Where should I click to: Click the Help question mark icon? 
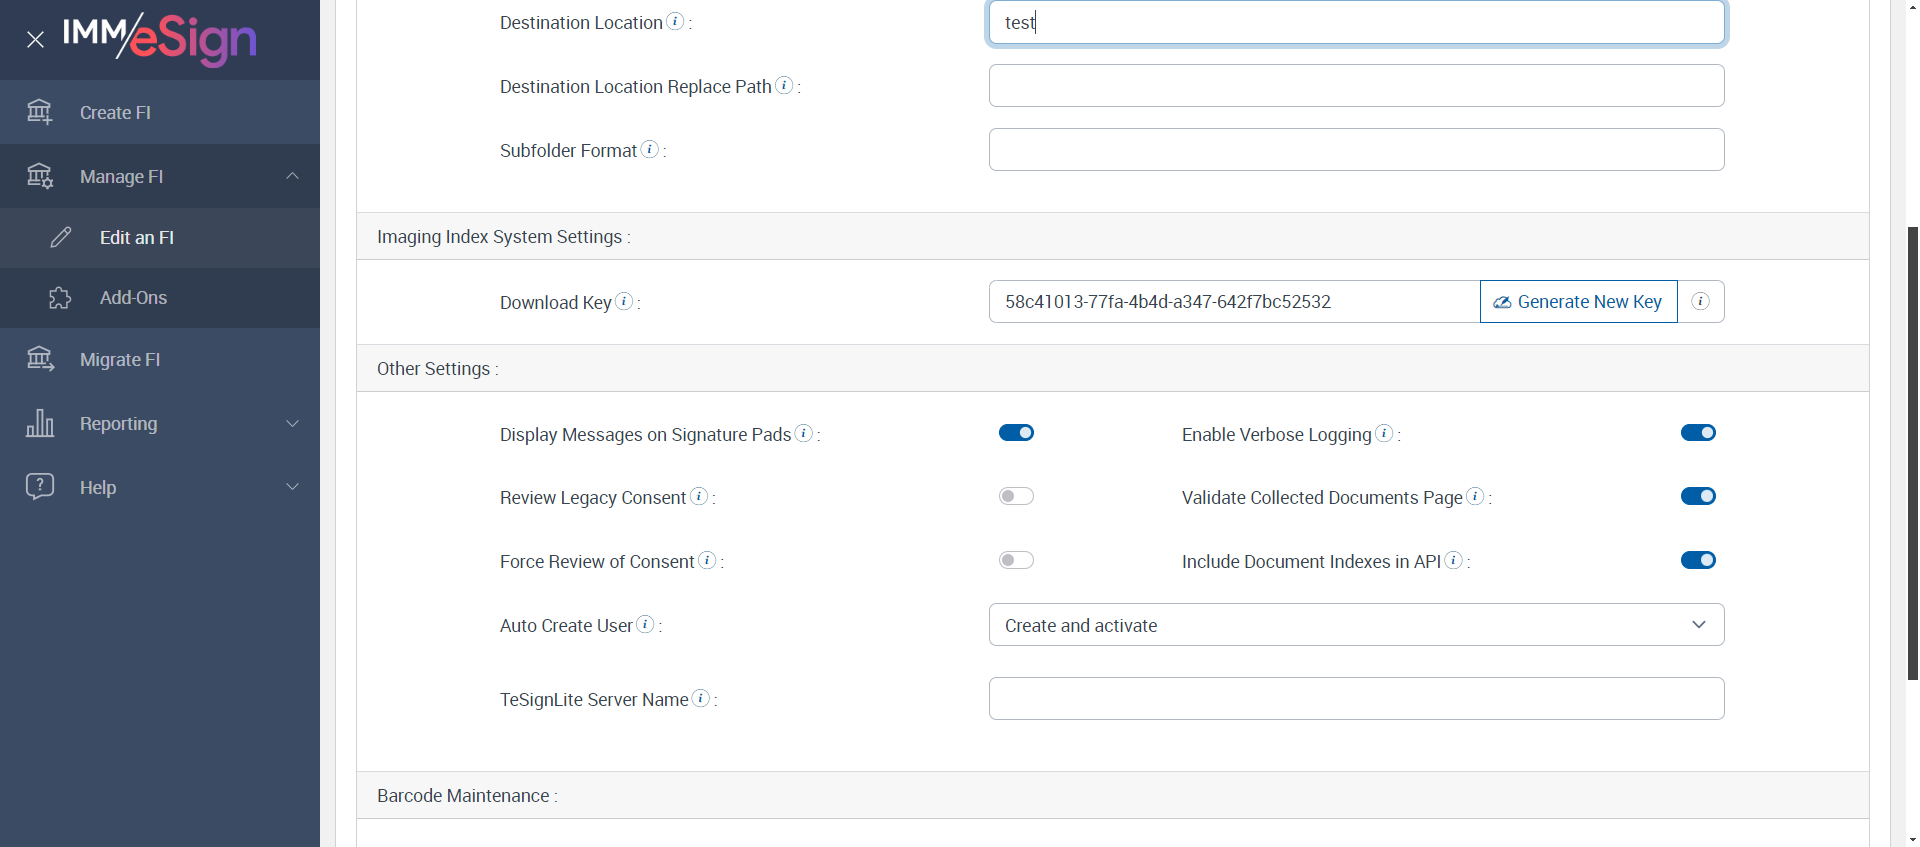pyautogui.click(x=40, y=487)
